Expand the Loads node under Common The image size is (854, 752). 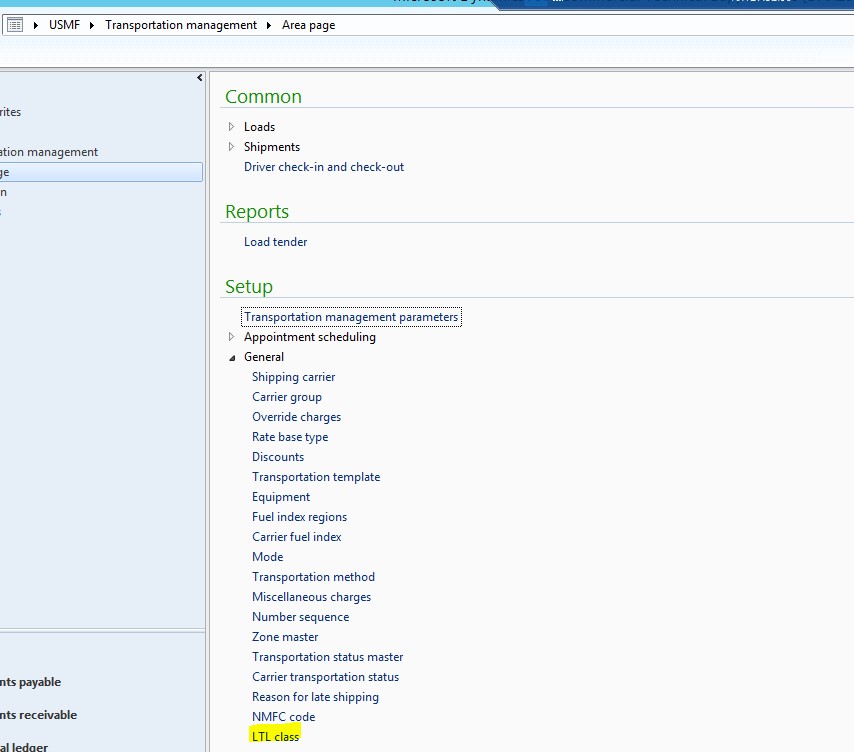coord(231,127)
